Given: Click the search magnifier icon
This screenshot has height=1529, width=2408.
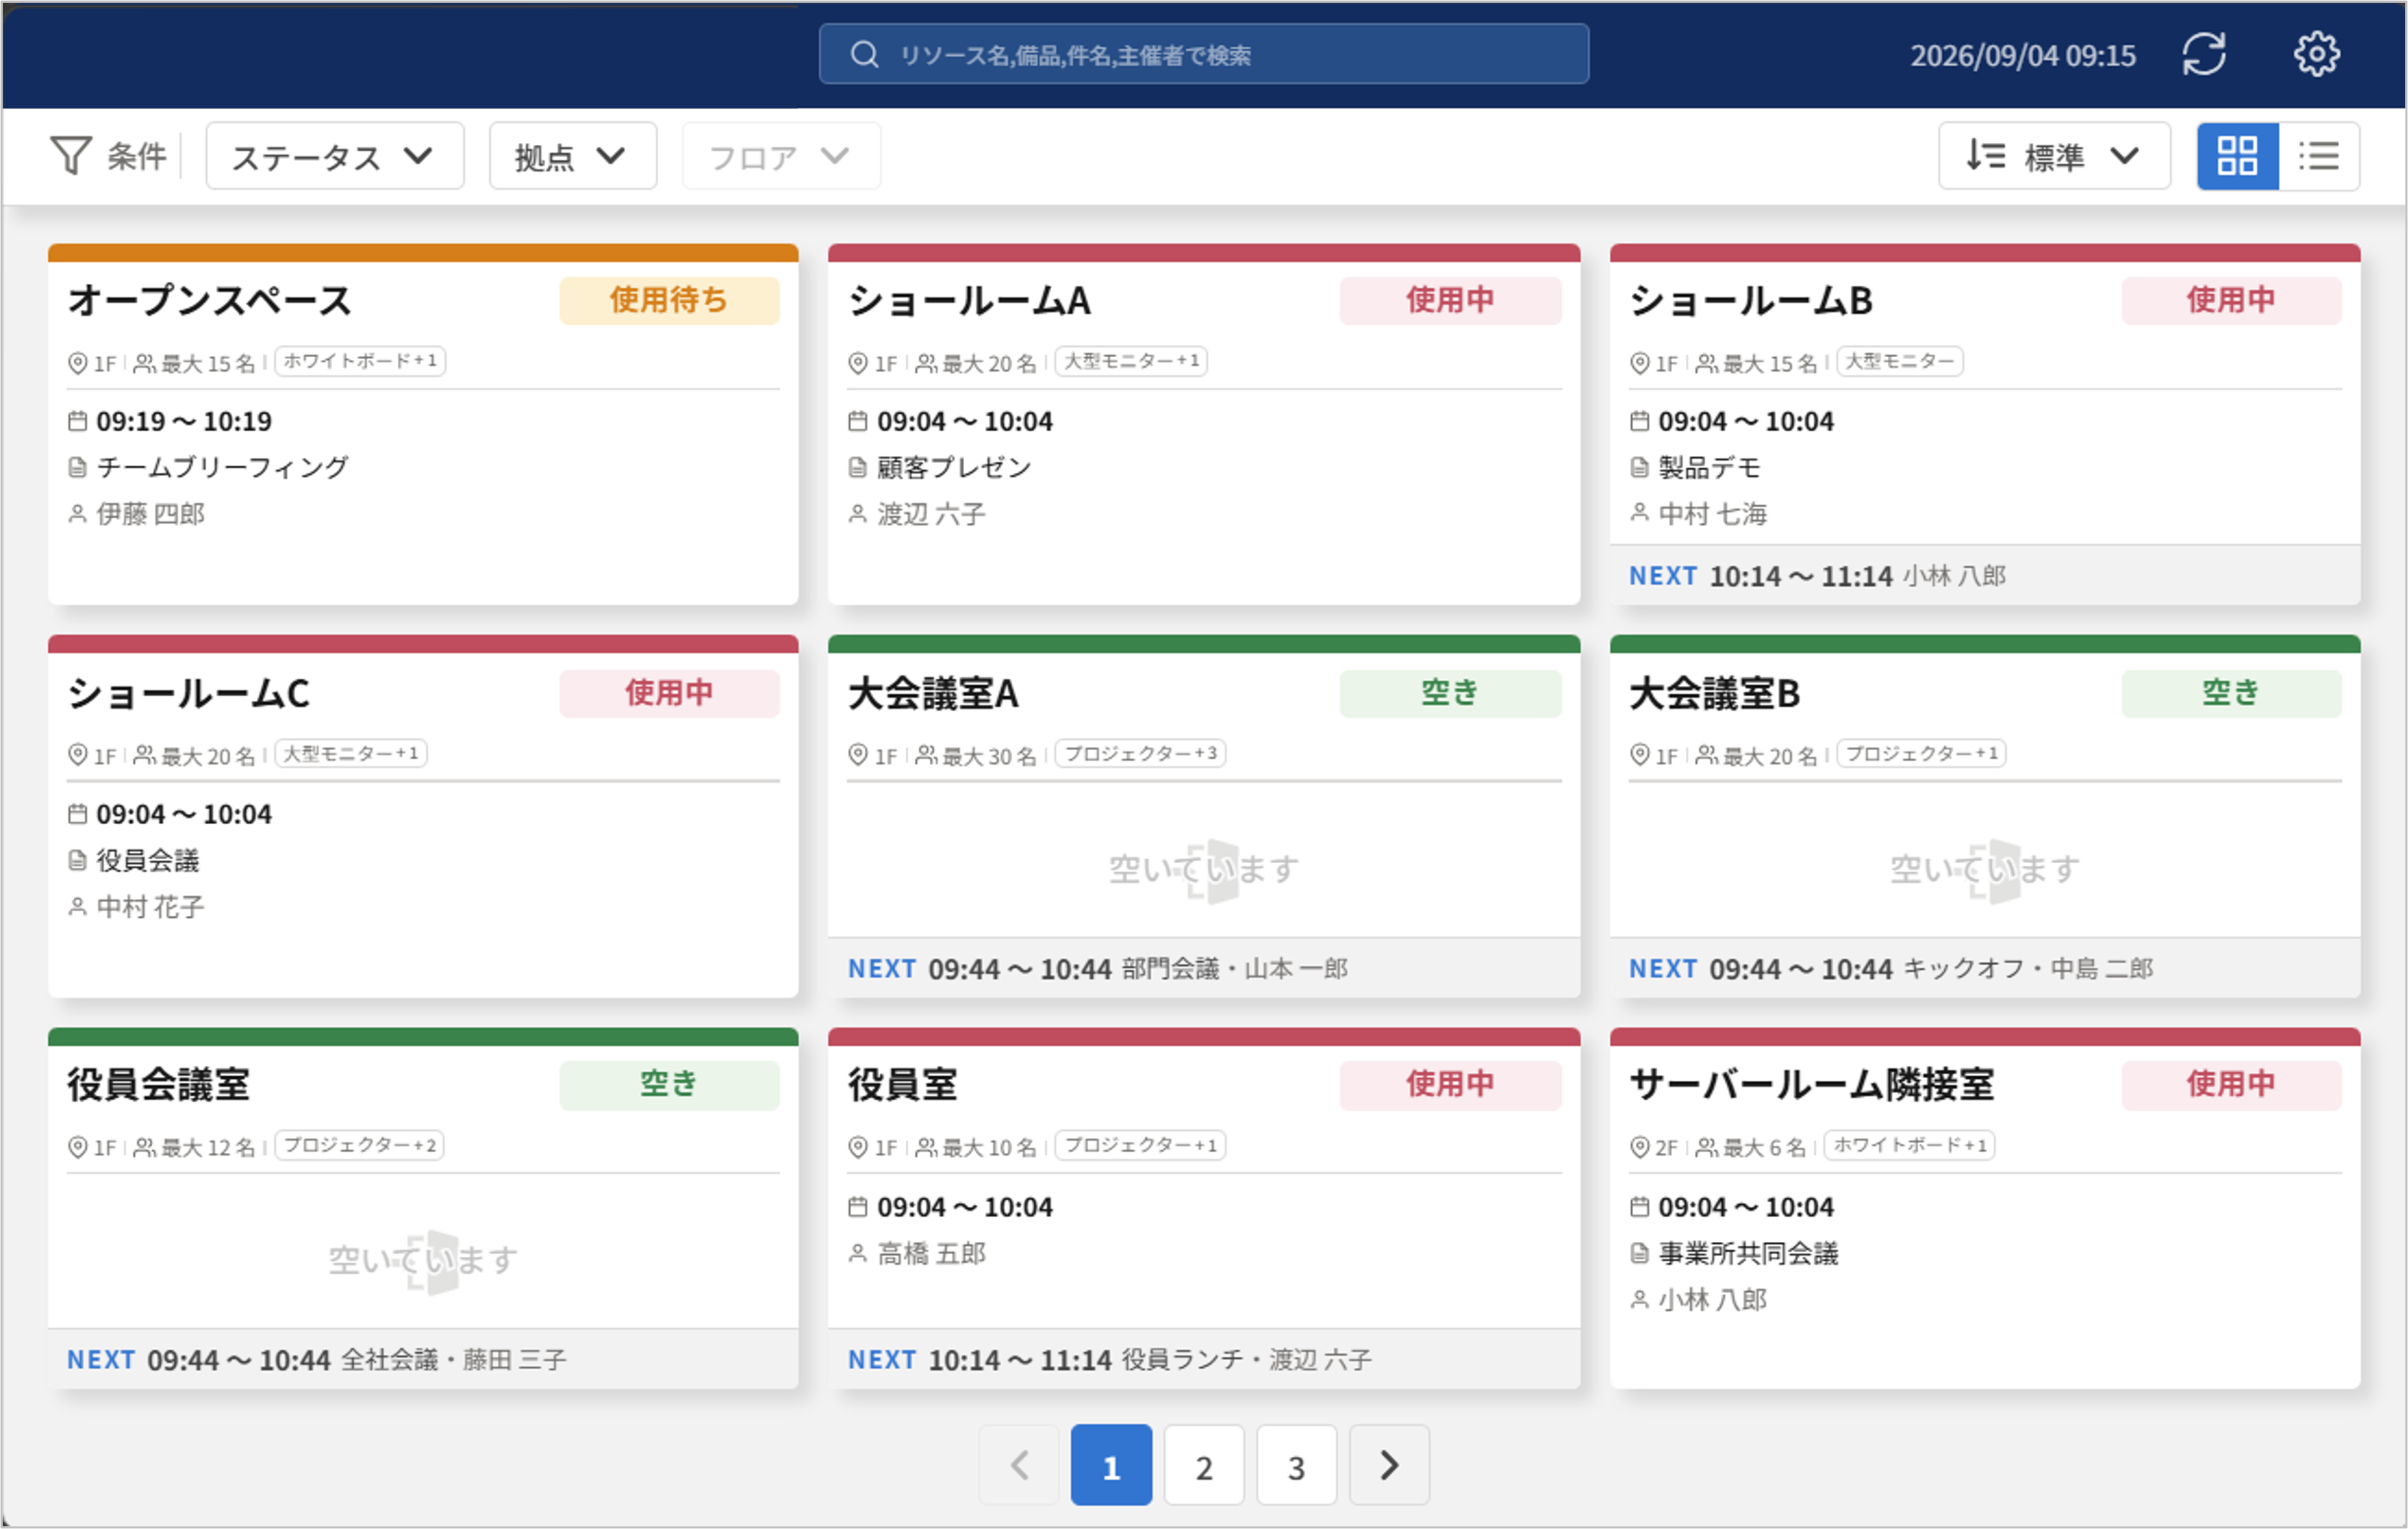Looking at the screenshot, I should [864, 55].
